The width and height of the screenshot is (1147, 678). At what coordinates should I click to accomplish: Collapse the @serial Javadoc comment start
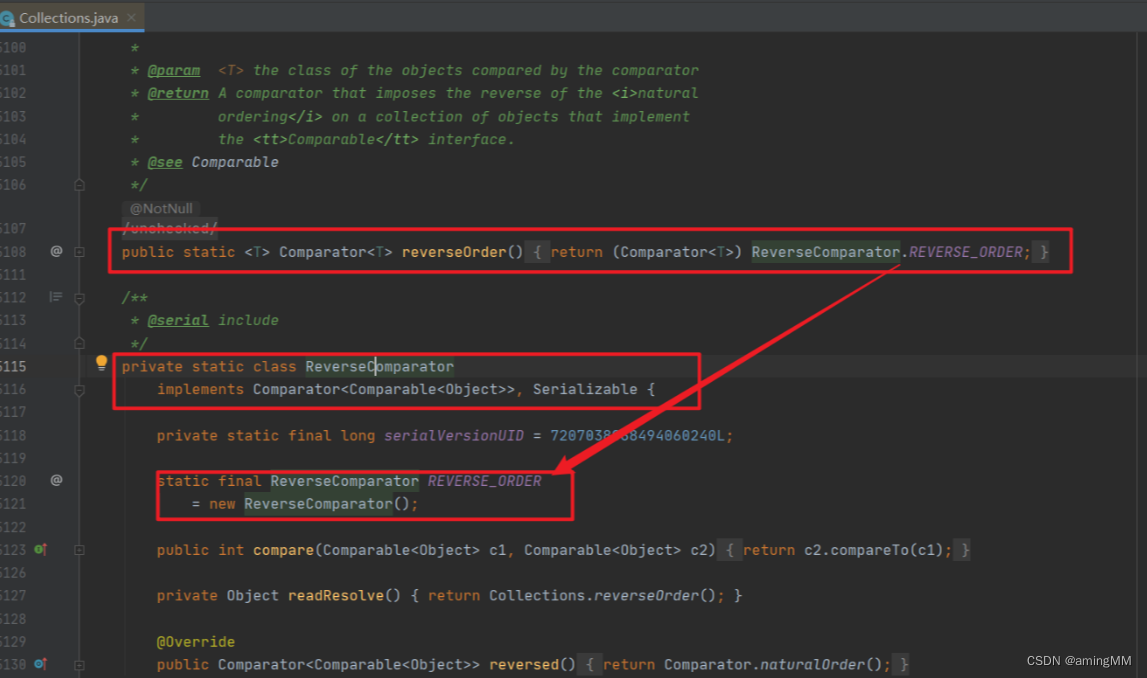[x=80, y=298]
